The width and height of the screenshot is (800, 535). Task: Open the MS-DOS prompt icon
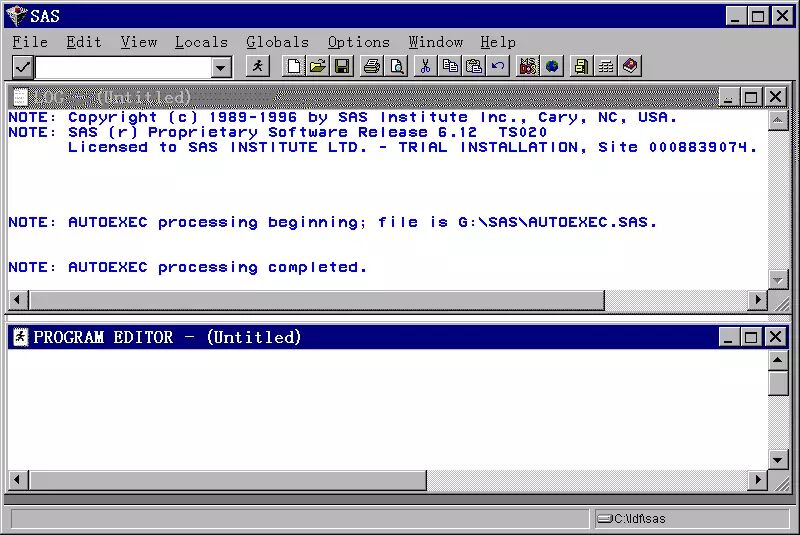(x=528, y=66)
